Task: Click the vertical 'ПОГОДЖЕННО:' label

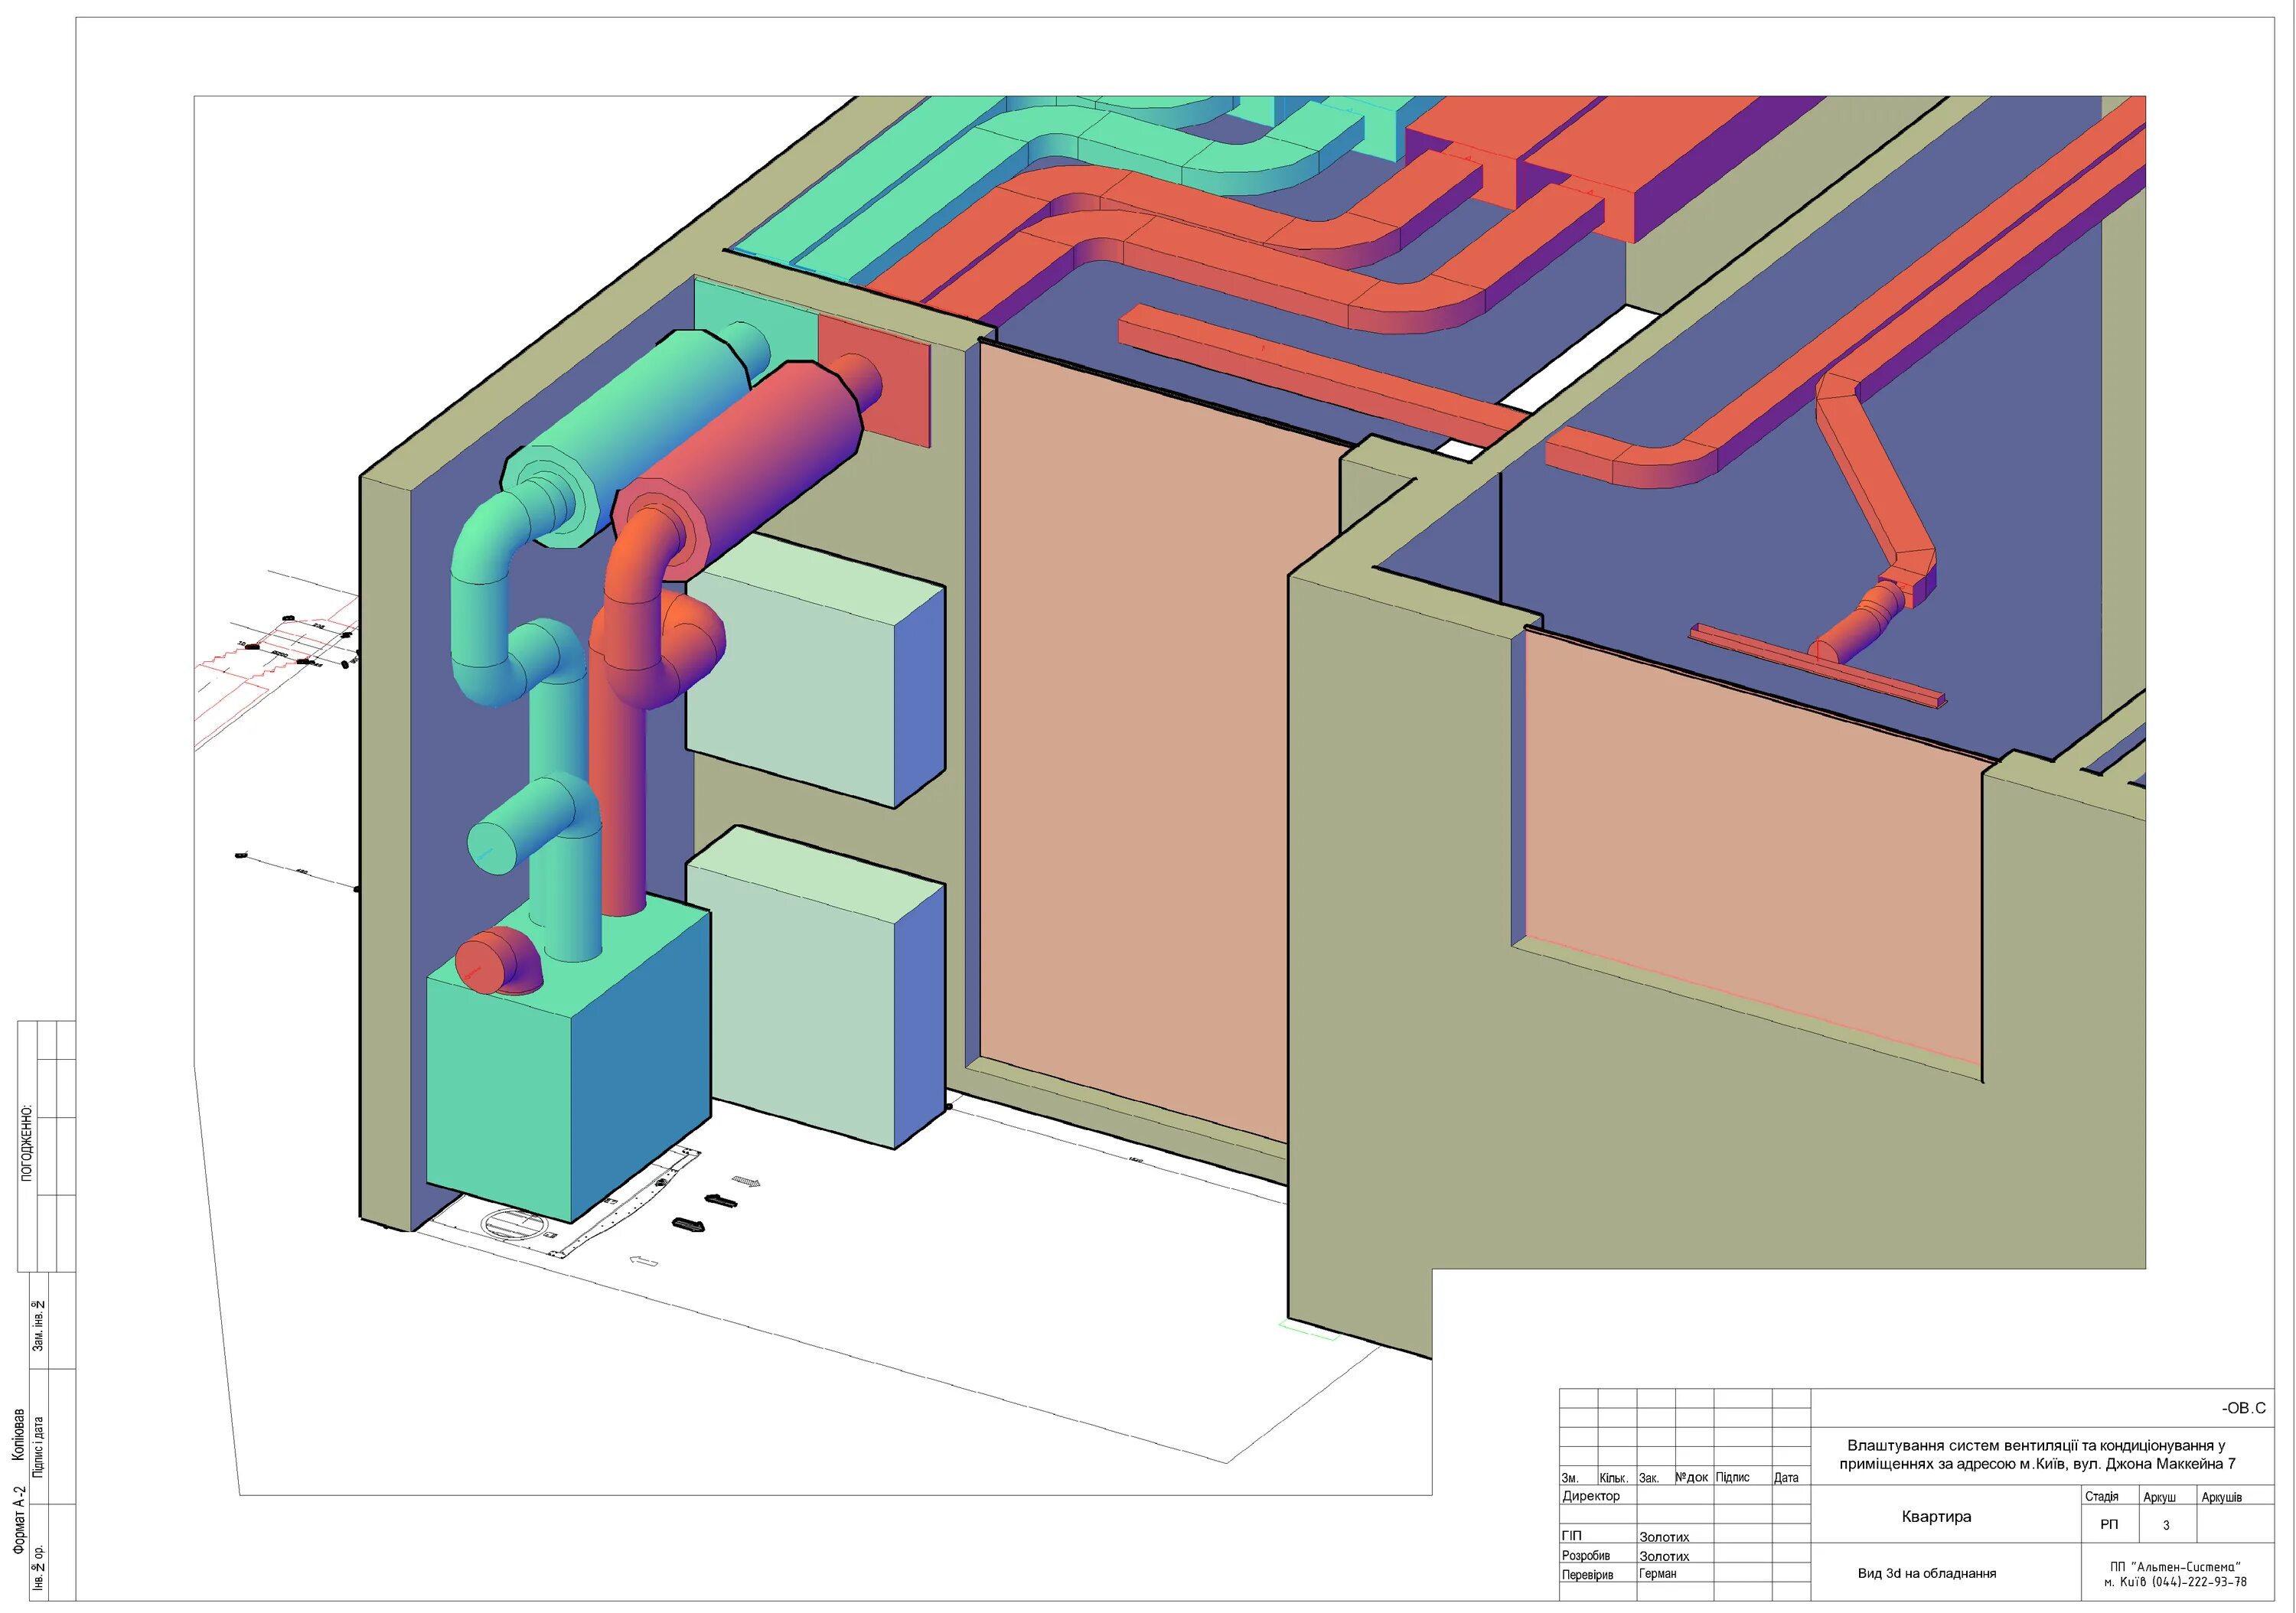Action: tap(27, 1143)
